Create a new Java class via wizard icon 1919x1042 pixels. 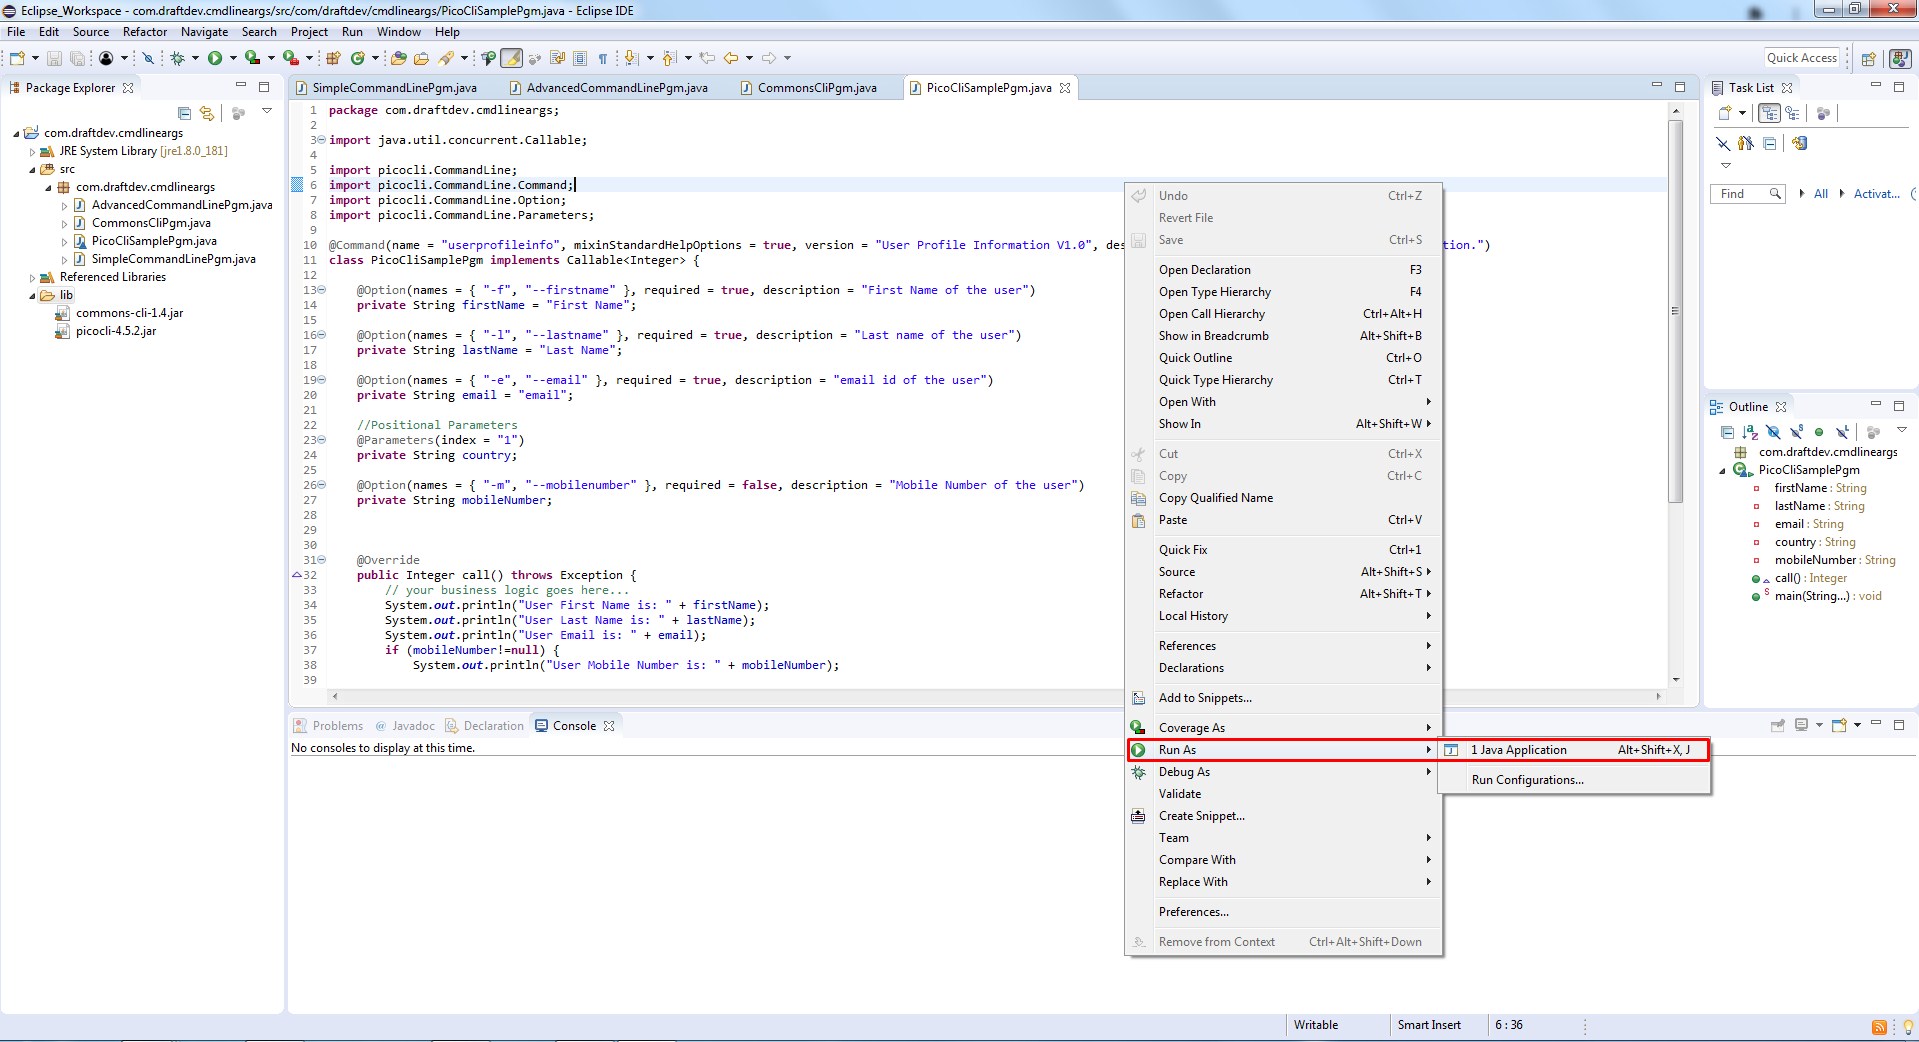coord(360,58)
